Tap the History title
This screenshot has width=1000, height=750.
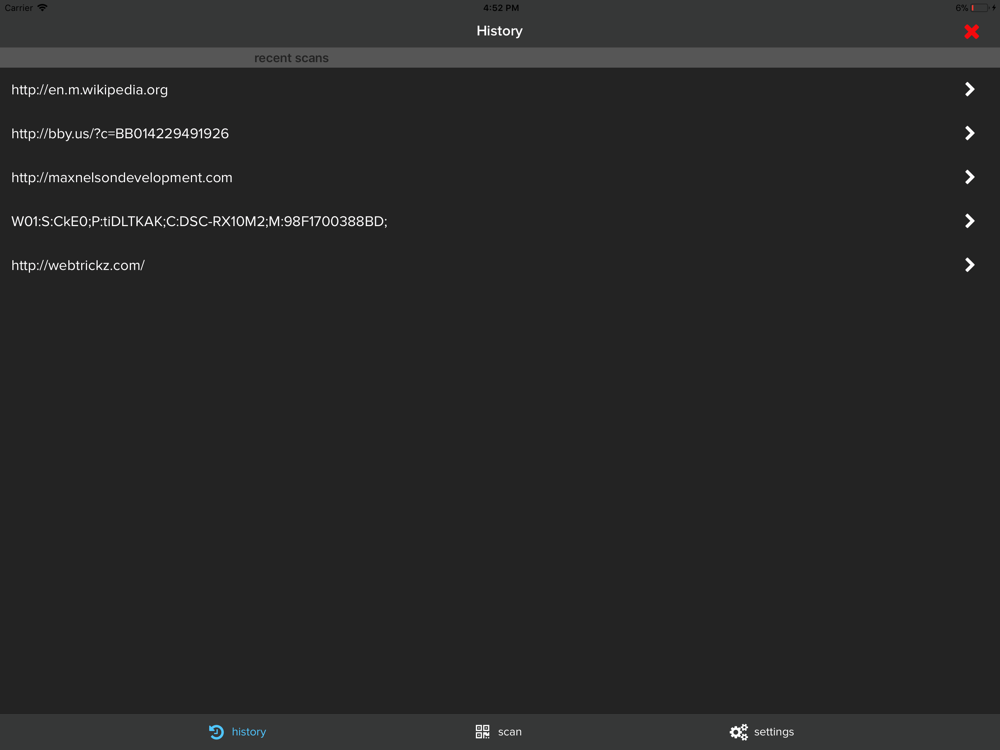tap(499, 31)
